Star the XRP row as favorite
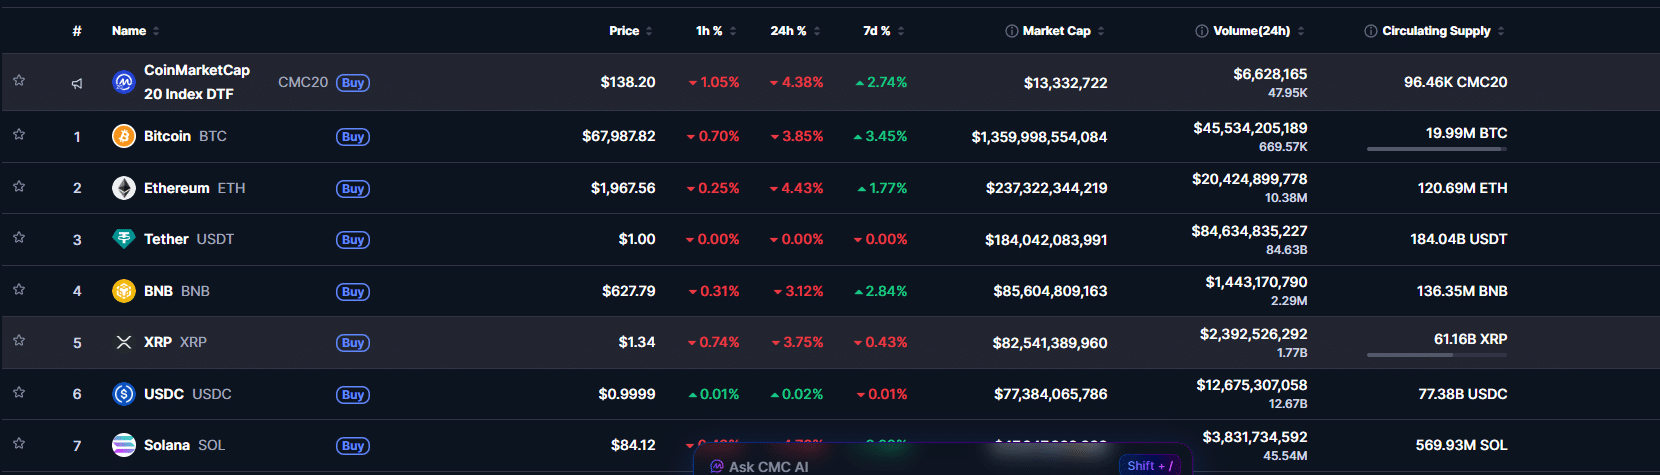This screenshot has width=1660, height=475. (19, 340)
